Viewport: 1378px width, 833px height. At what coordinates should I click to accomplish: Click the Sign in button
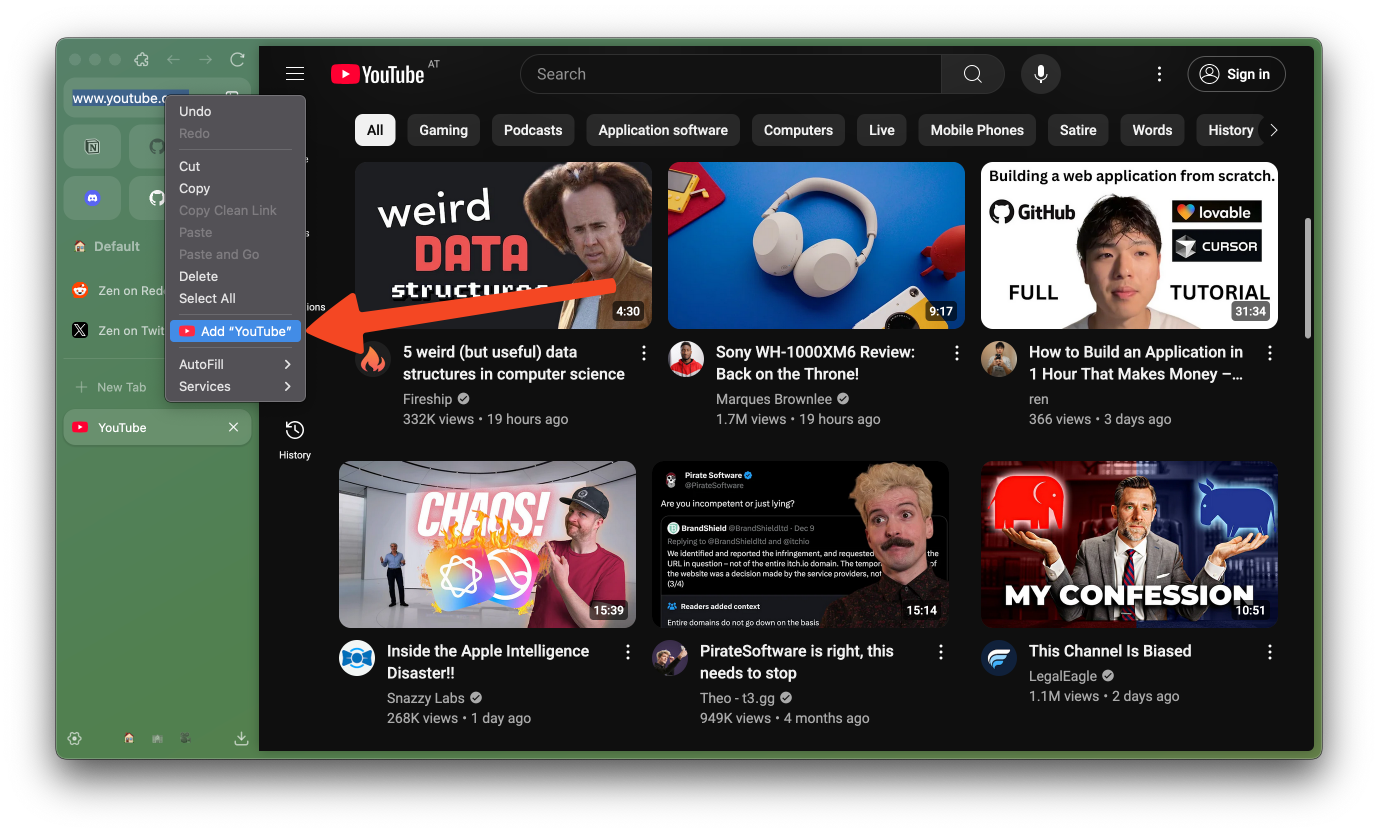pos(1236,74)
